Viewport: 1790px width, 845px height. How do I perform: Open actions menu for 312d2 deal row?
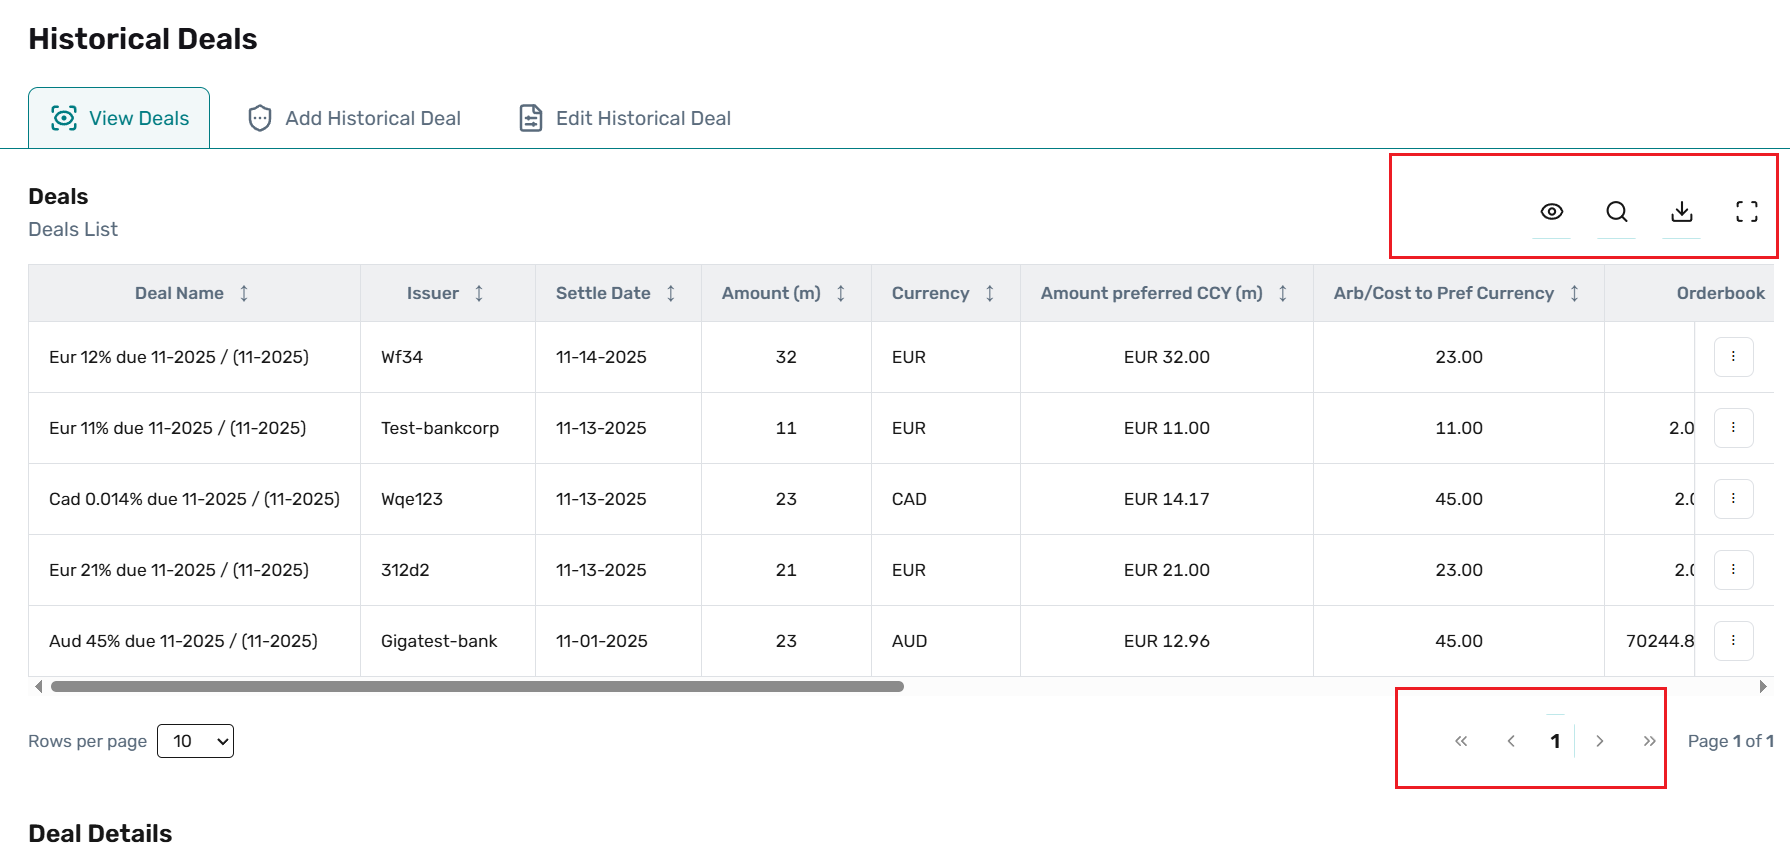[x=1733, y=570]
